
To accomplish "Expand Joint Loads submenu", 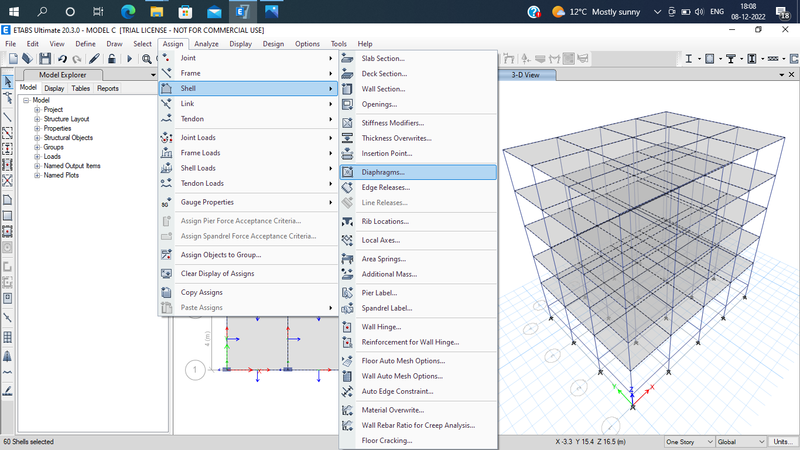I will coord(248,138).
